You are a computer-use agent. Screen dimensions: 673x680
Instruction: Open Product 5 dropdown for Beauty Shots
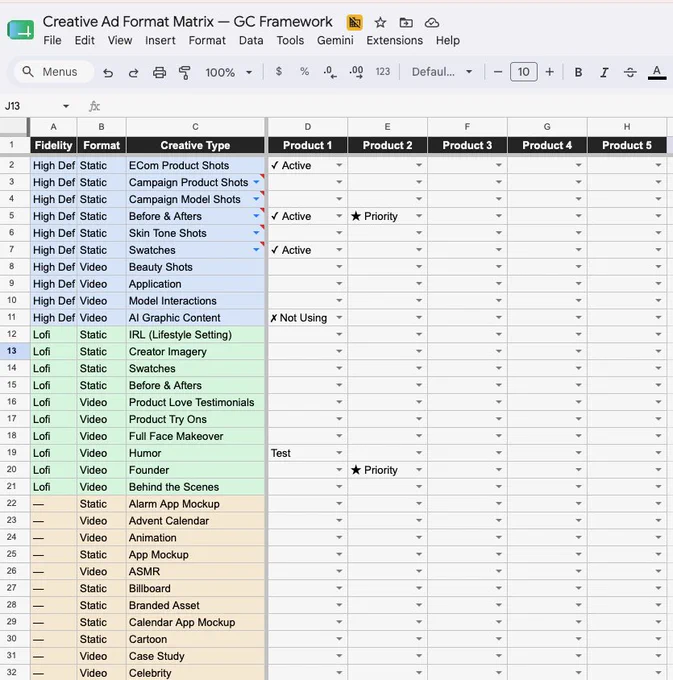[658, 267]
